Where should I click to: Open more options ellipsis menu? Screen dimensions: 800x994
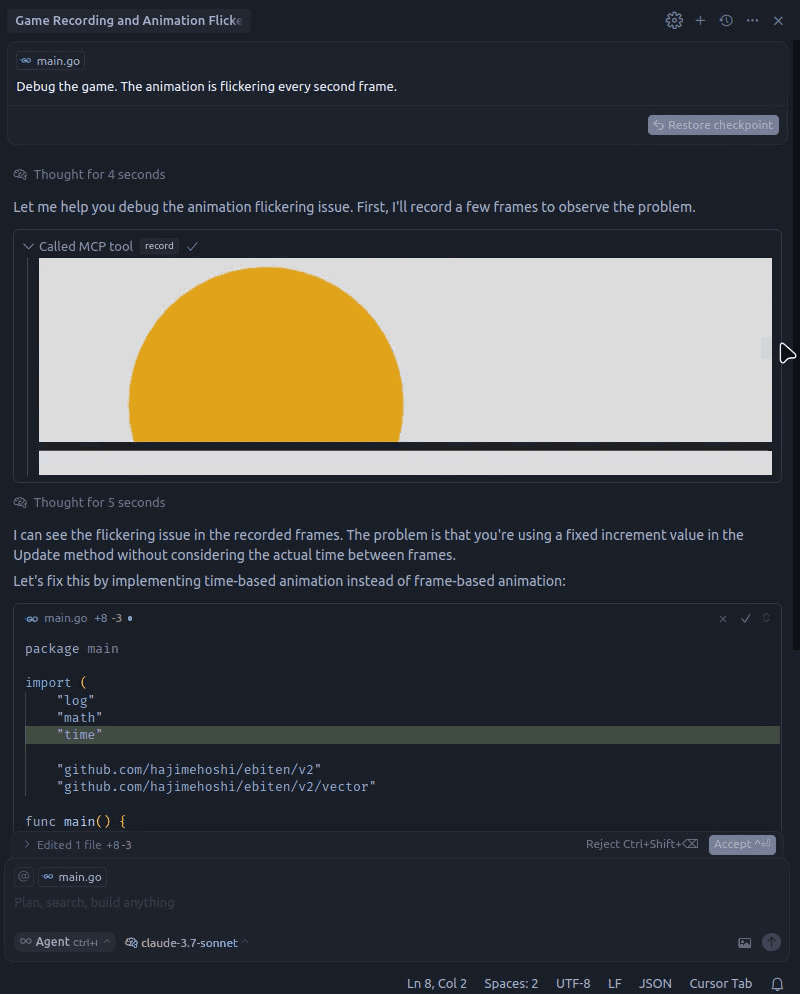click(752, 20)
